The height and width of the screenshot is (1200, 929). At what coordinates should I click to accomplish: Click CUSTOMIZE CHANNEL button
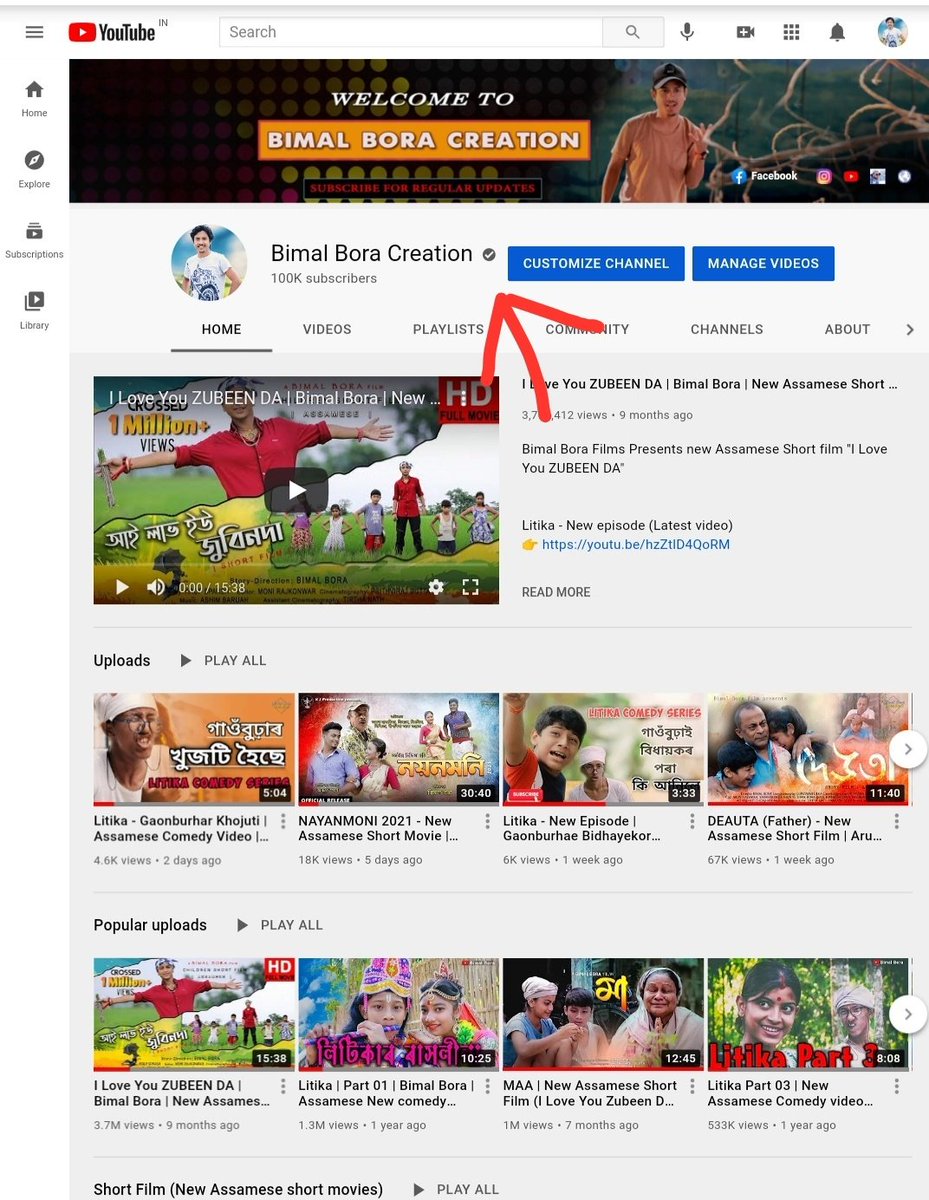(596, 264)
